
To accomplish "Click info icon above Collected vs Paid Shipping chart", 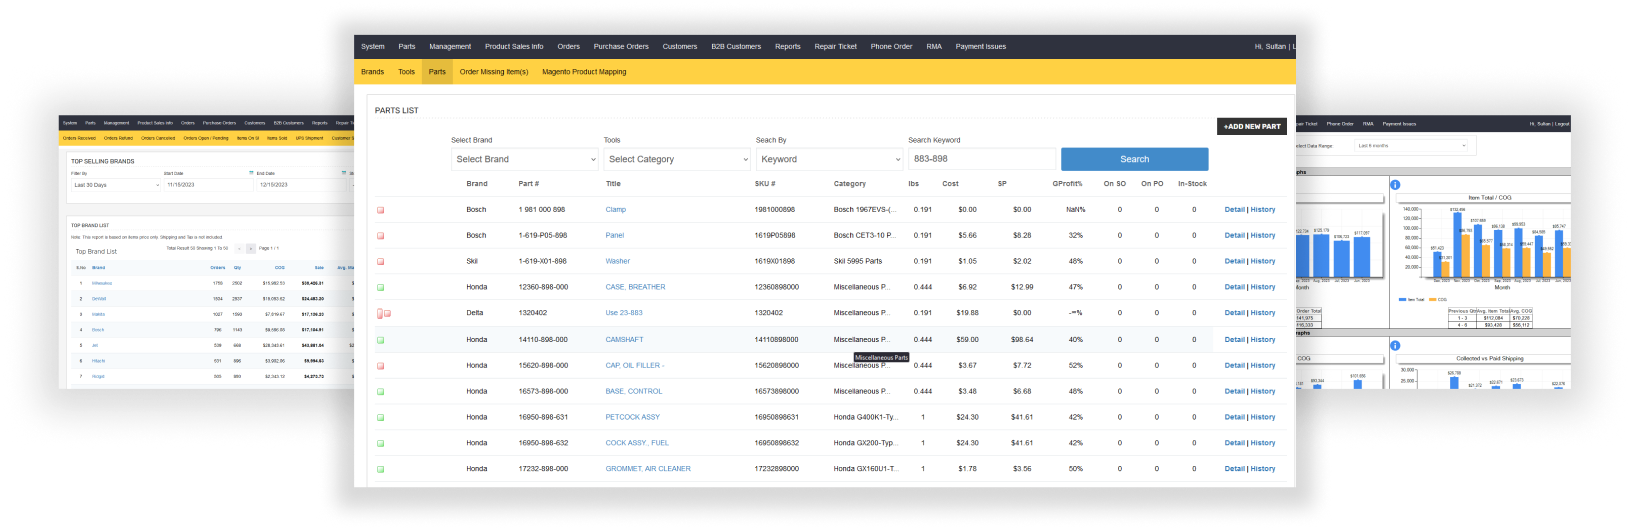I will [1395, 346].
